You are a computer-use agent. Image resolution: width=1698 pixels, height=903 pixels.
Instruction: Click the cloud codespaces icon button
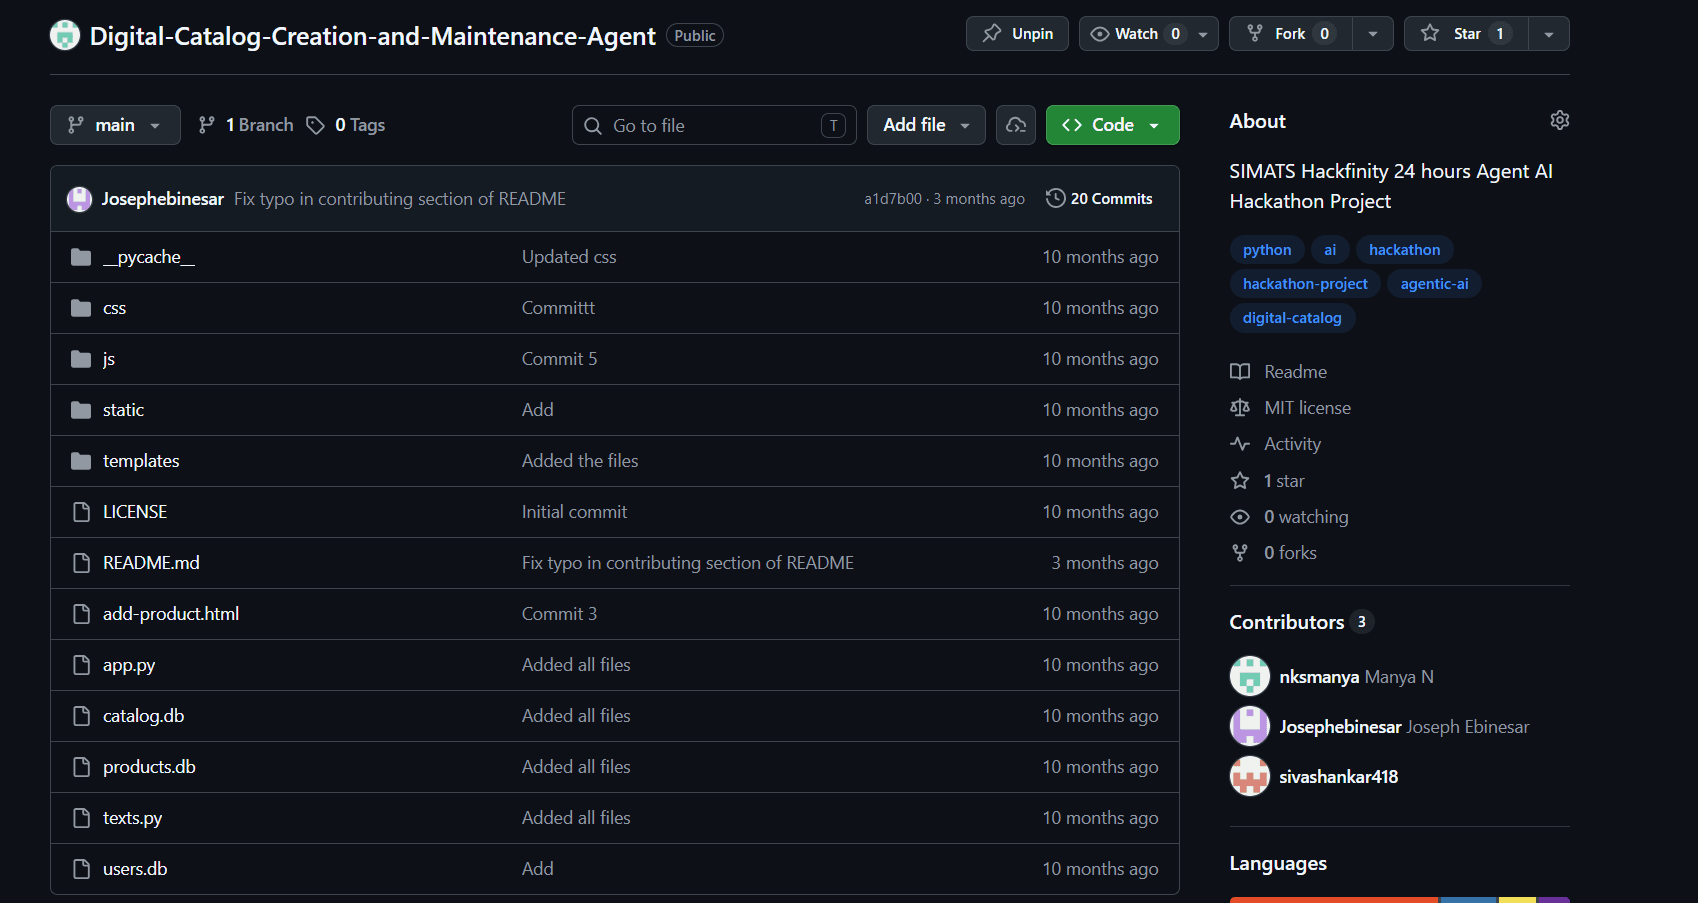click(x=1016, y=125)
